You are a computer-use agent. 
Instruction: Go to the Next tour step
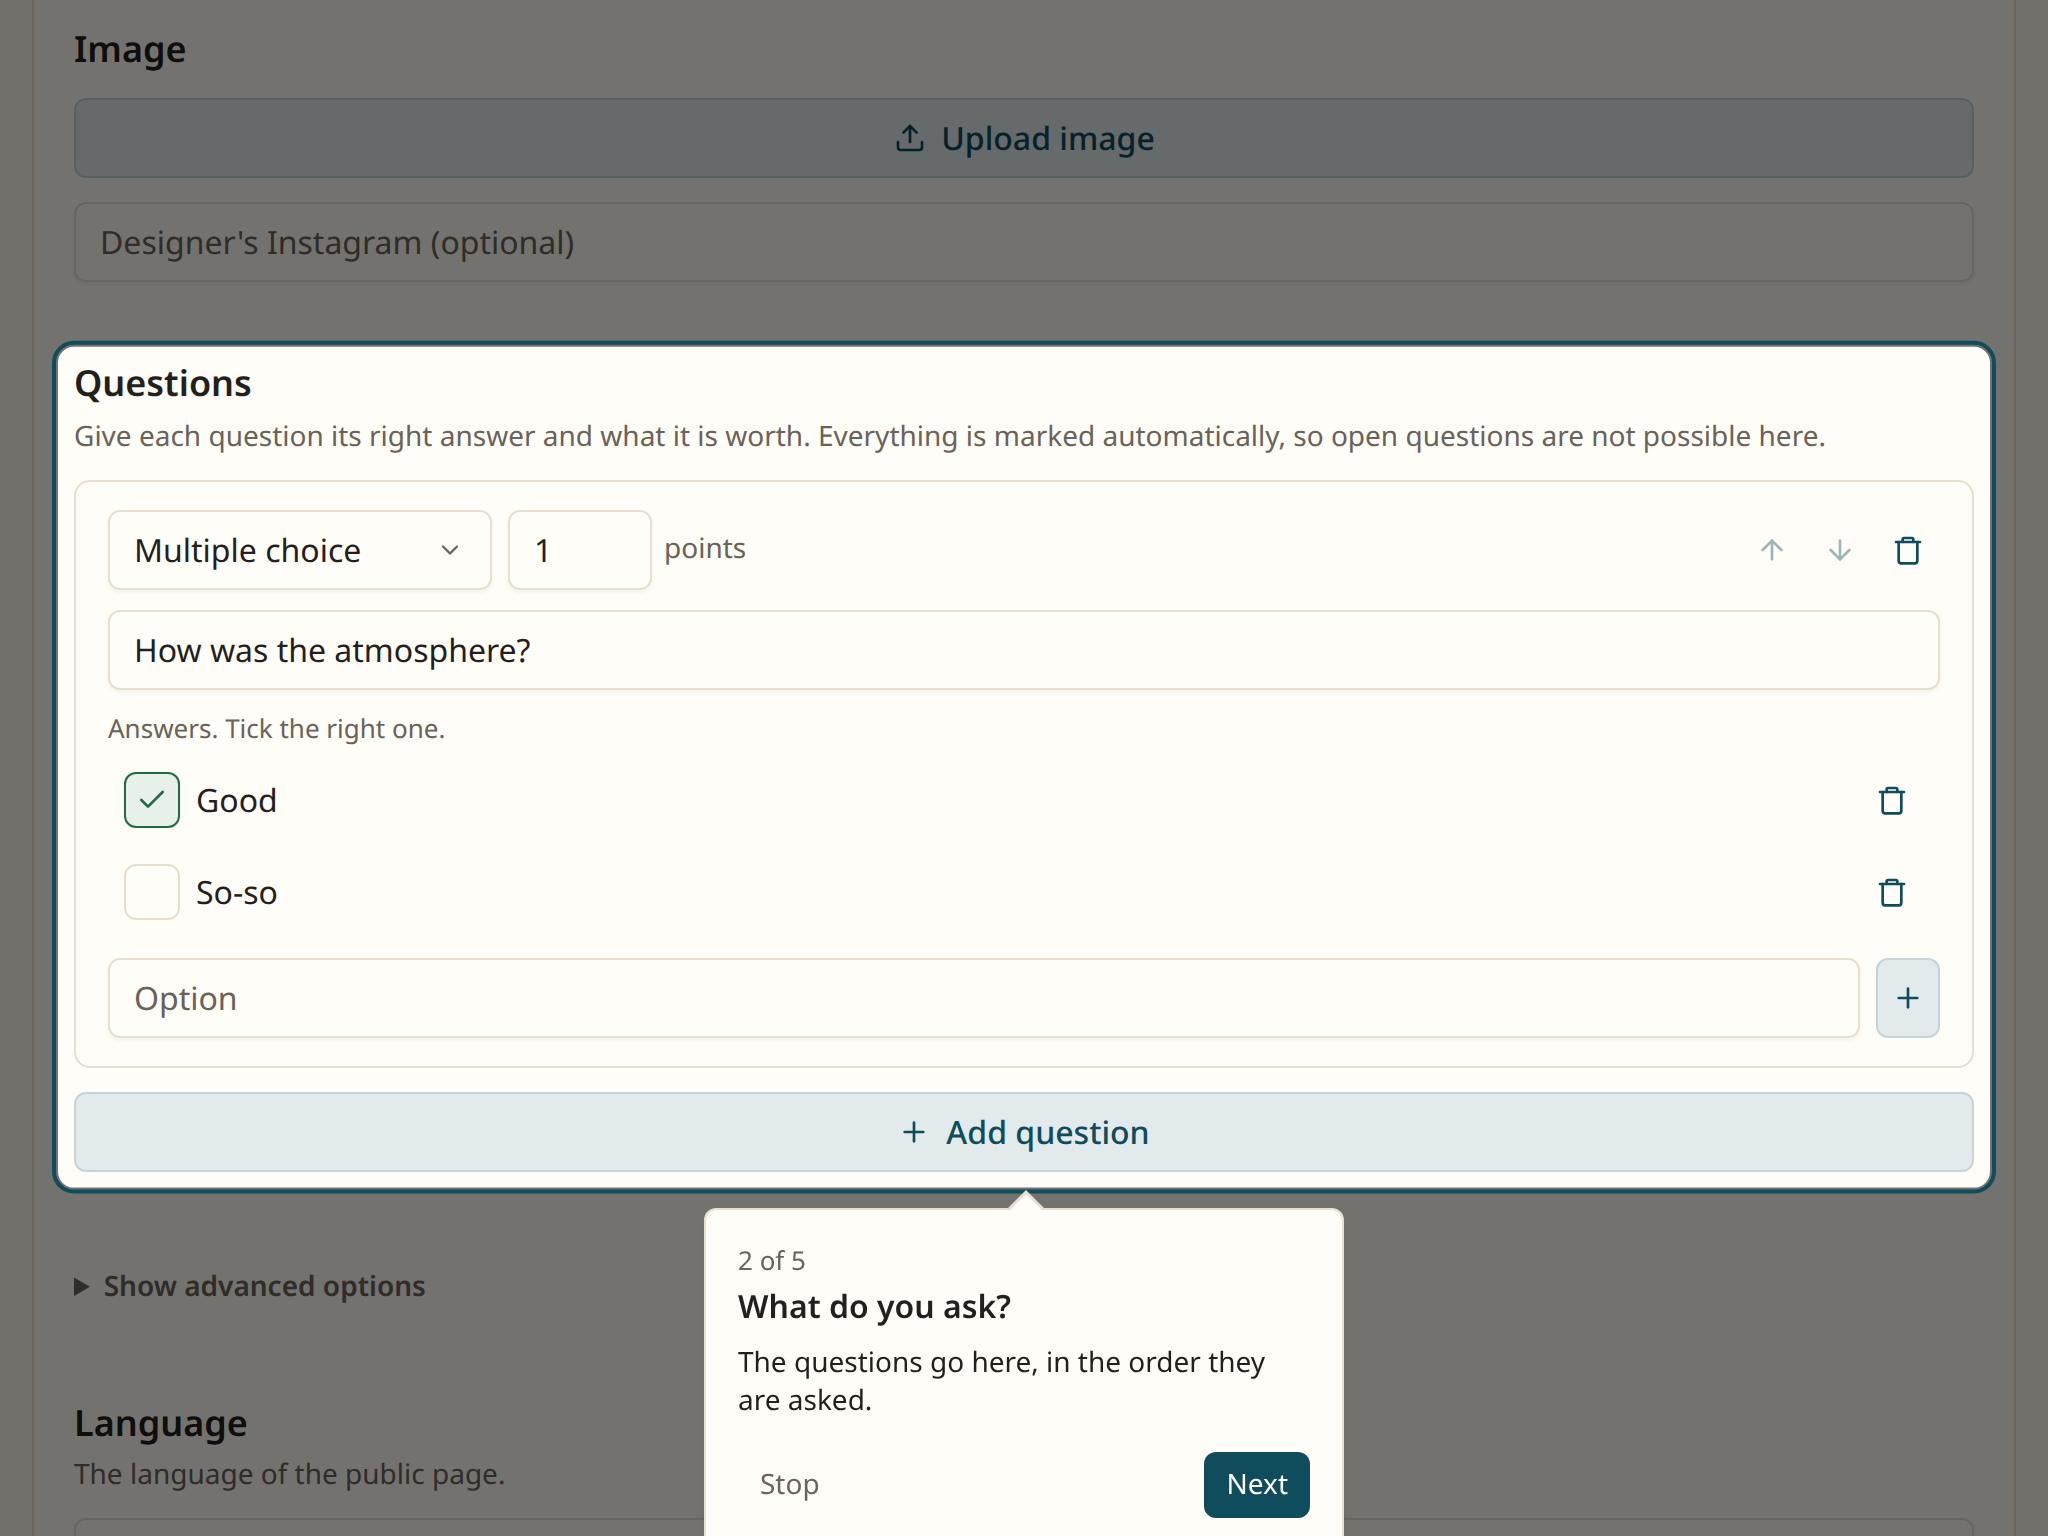(1256, 1484)
